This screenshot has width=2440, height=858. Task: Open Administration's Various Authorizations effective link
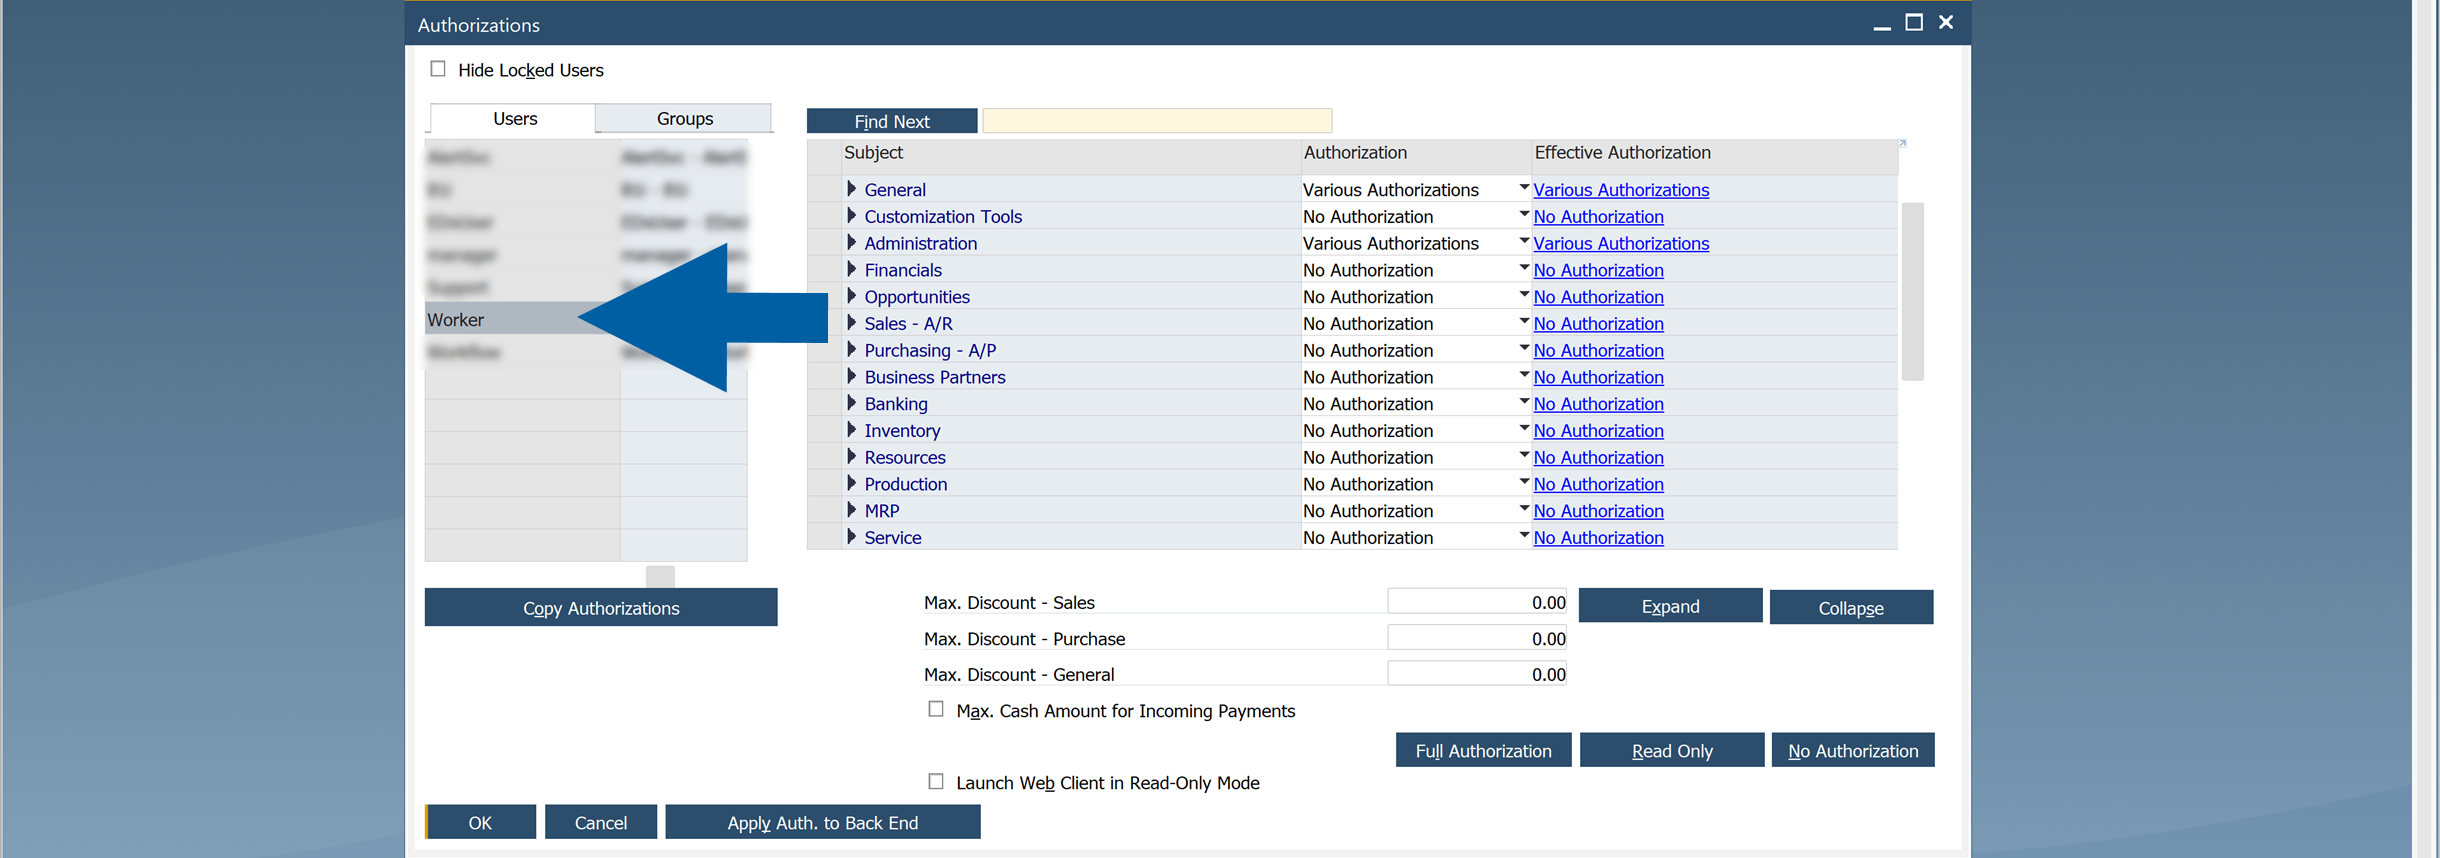[x=1621, y=243]
